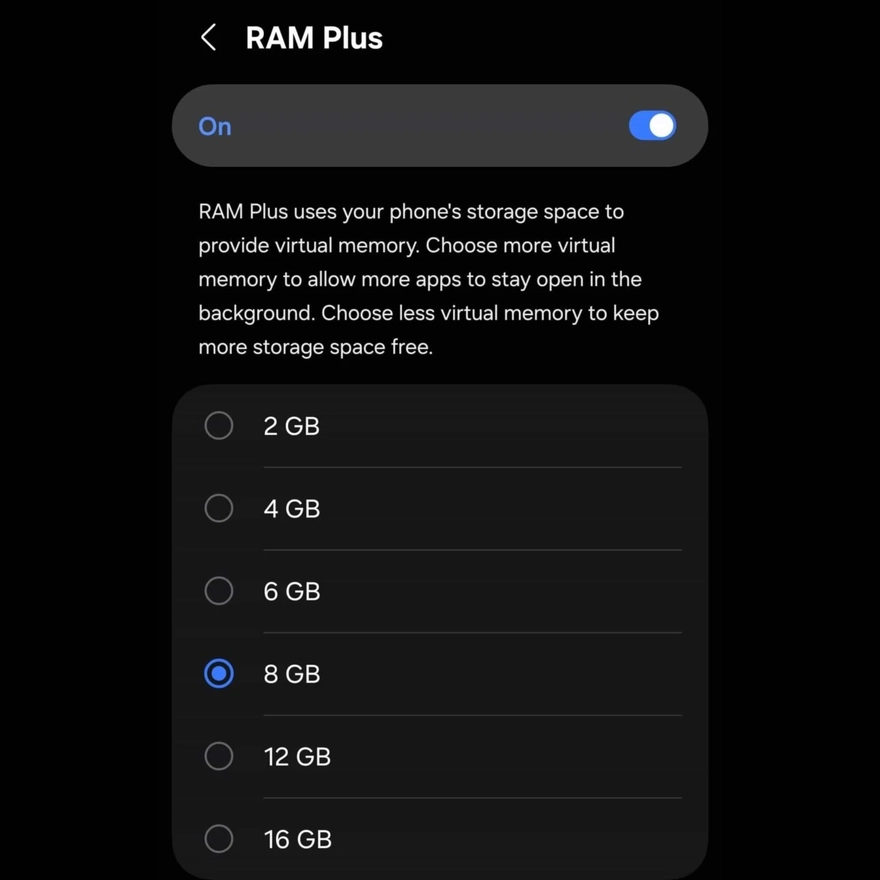The height and width of the screenshot is (880, 880).
Task: Turn off the RAM Plus switch
Action: click(x=652, y=126)
